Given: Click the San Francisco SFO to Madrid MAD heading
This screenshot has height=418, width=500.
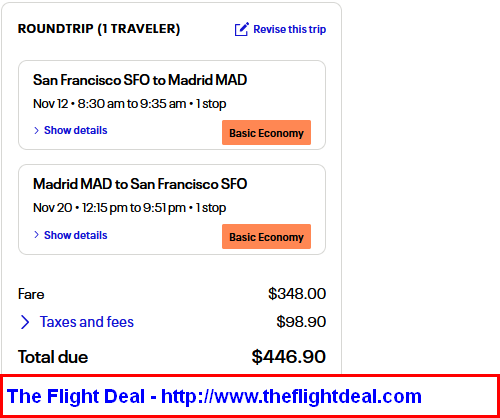Looking at the screenshot, I should pos(140,80).
